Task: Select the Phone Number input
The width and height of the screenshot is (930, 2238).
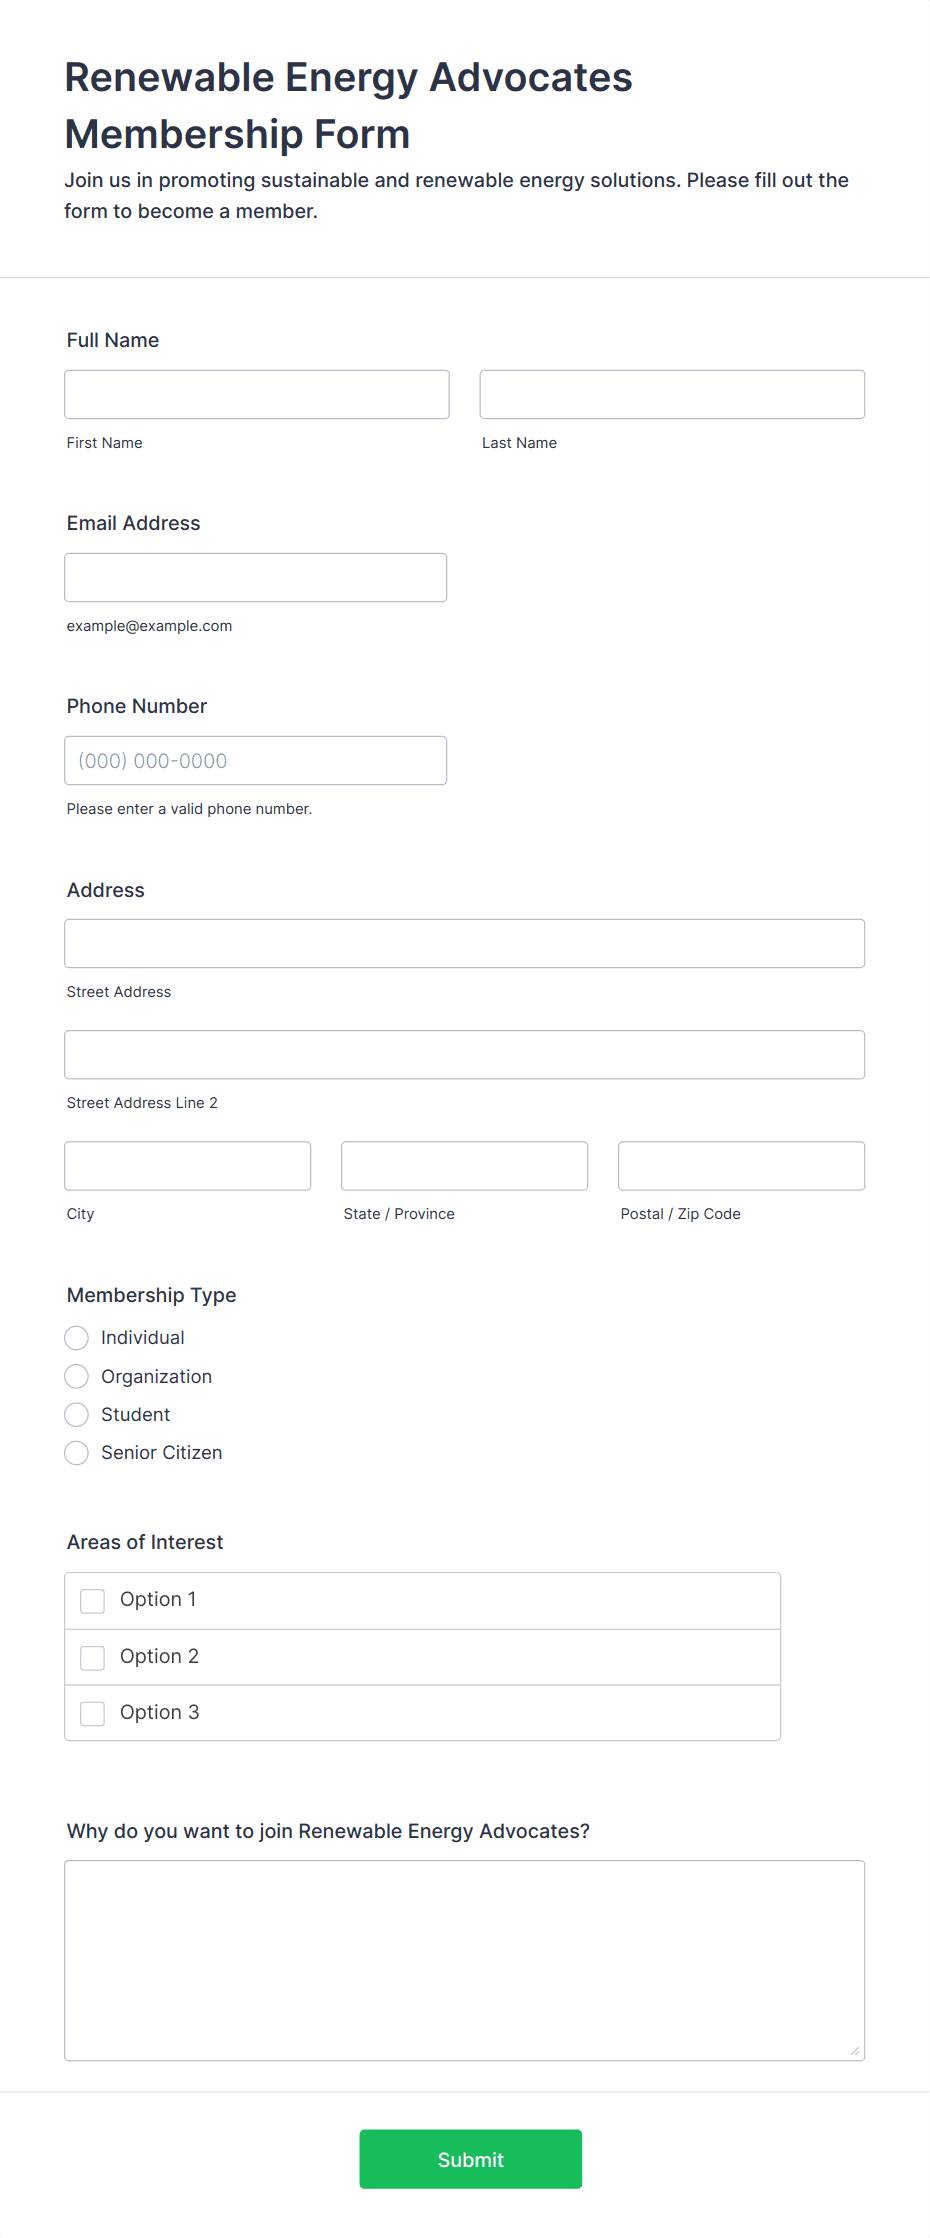Action: pyautogui.click(x=256, y=760)
